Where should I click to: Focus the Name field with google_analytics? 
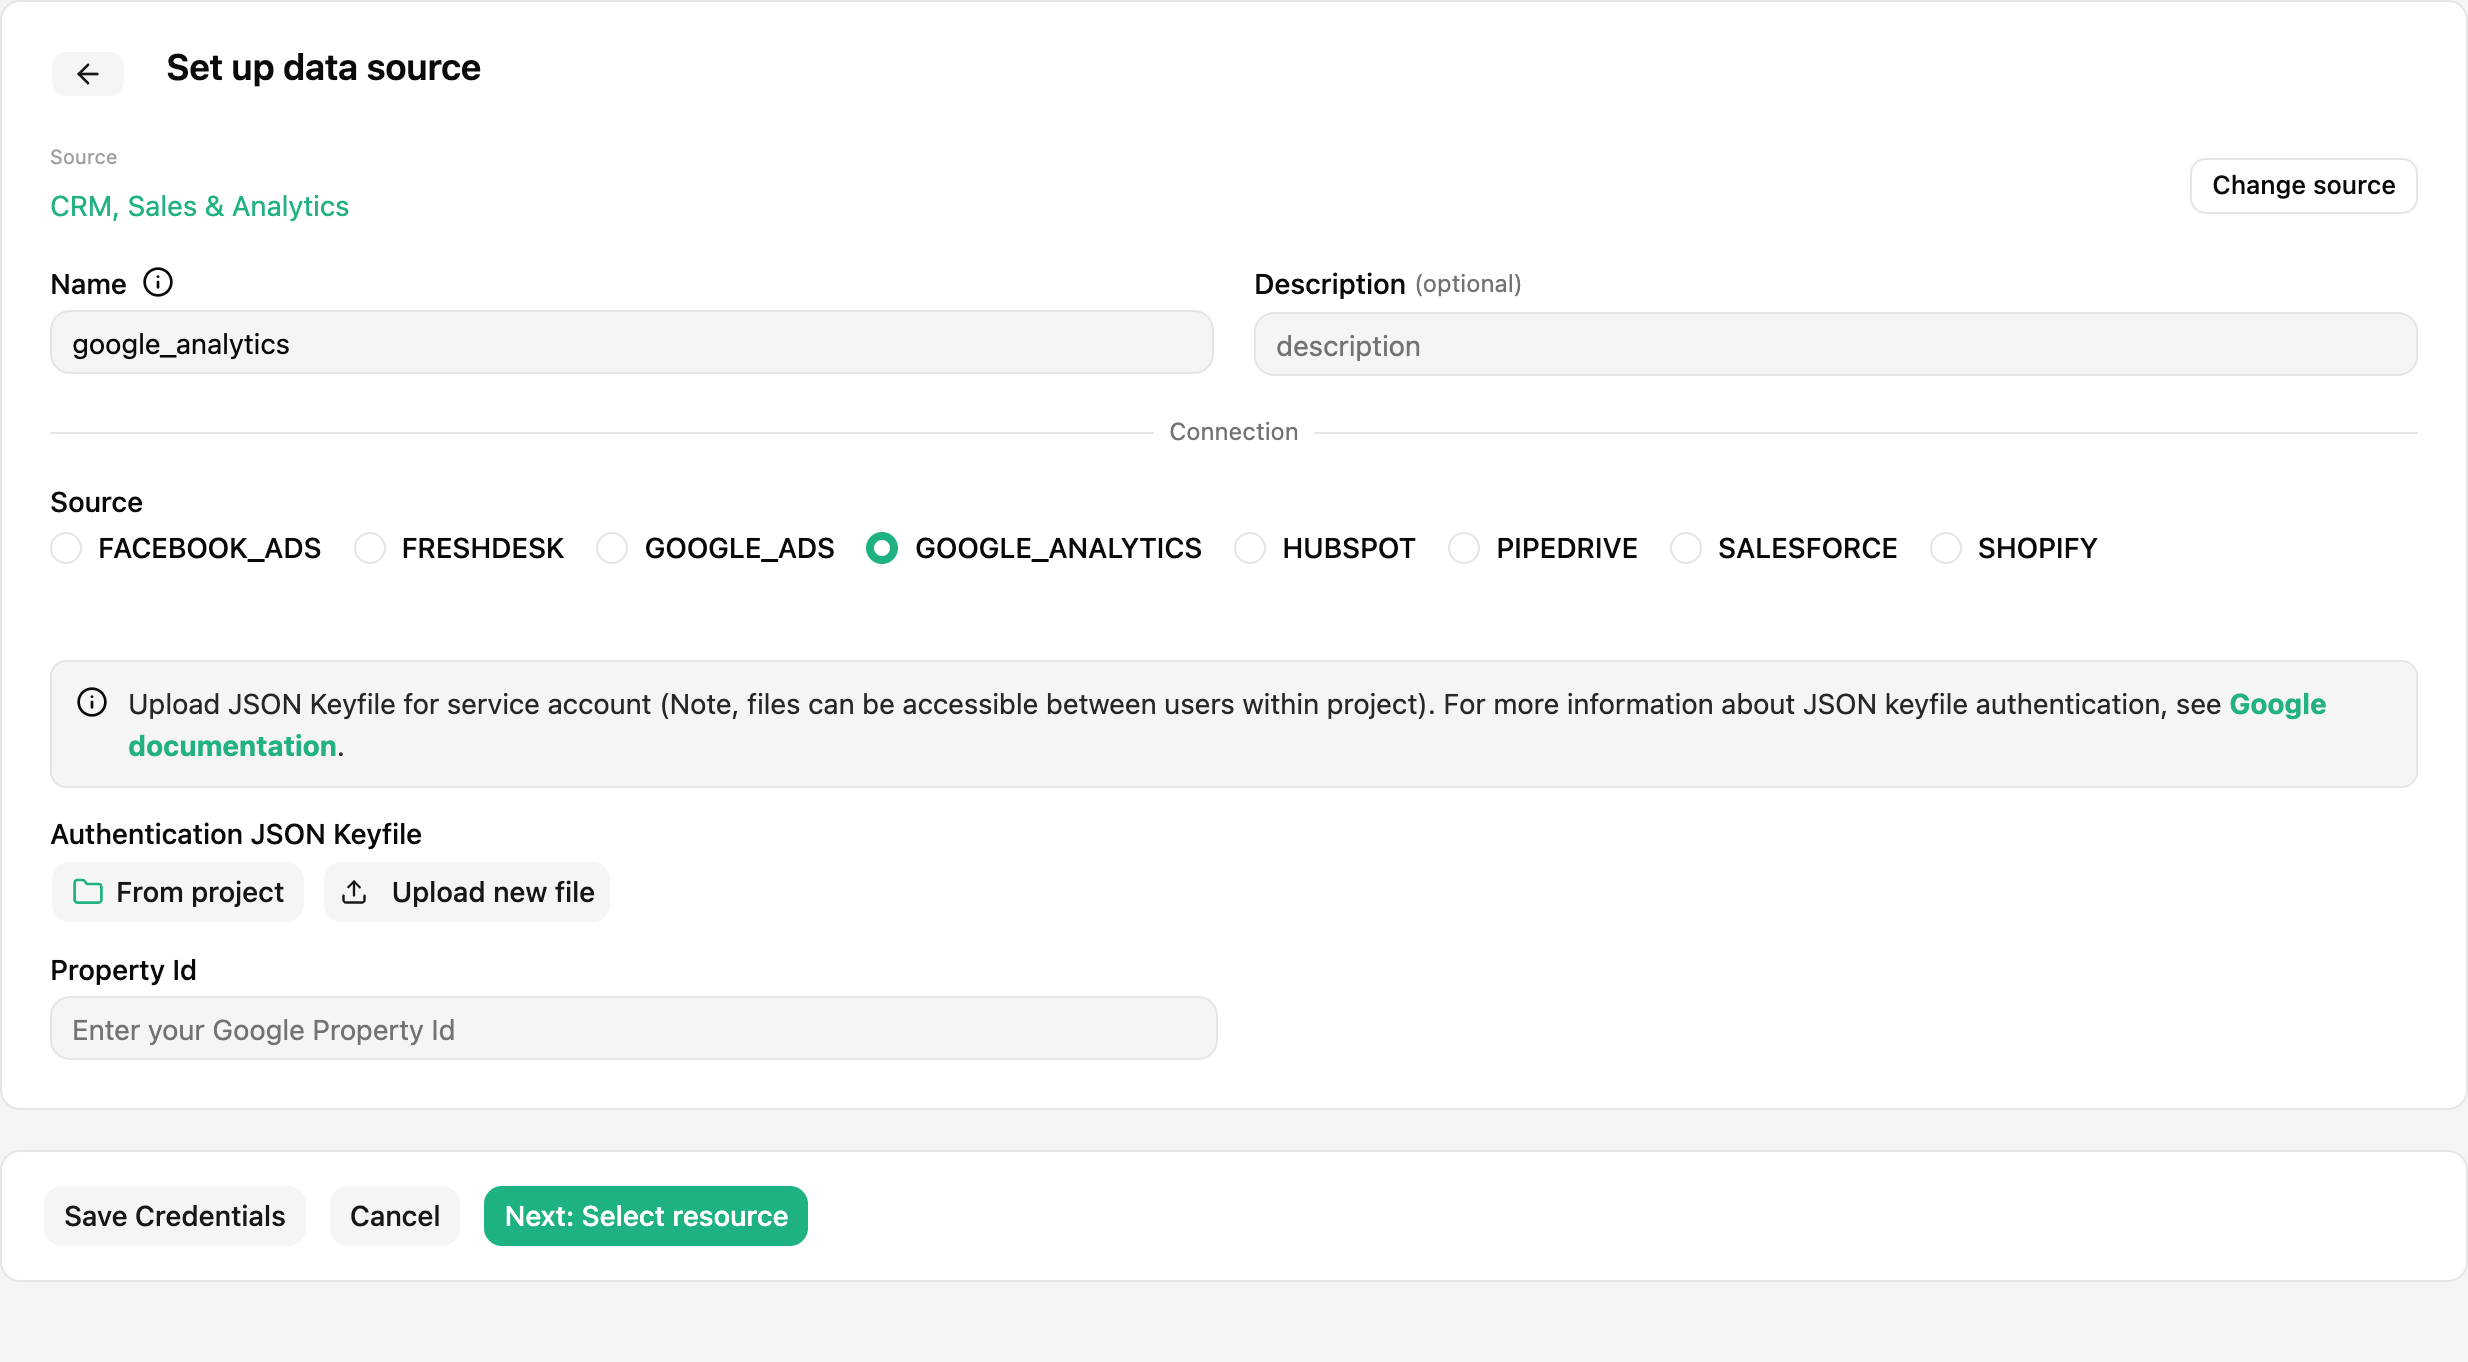click(x=632, y=343)
